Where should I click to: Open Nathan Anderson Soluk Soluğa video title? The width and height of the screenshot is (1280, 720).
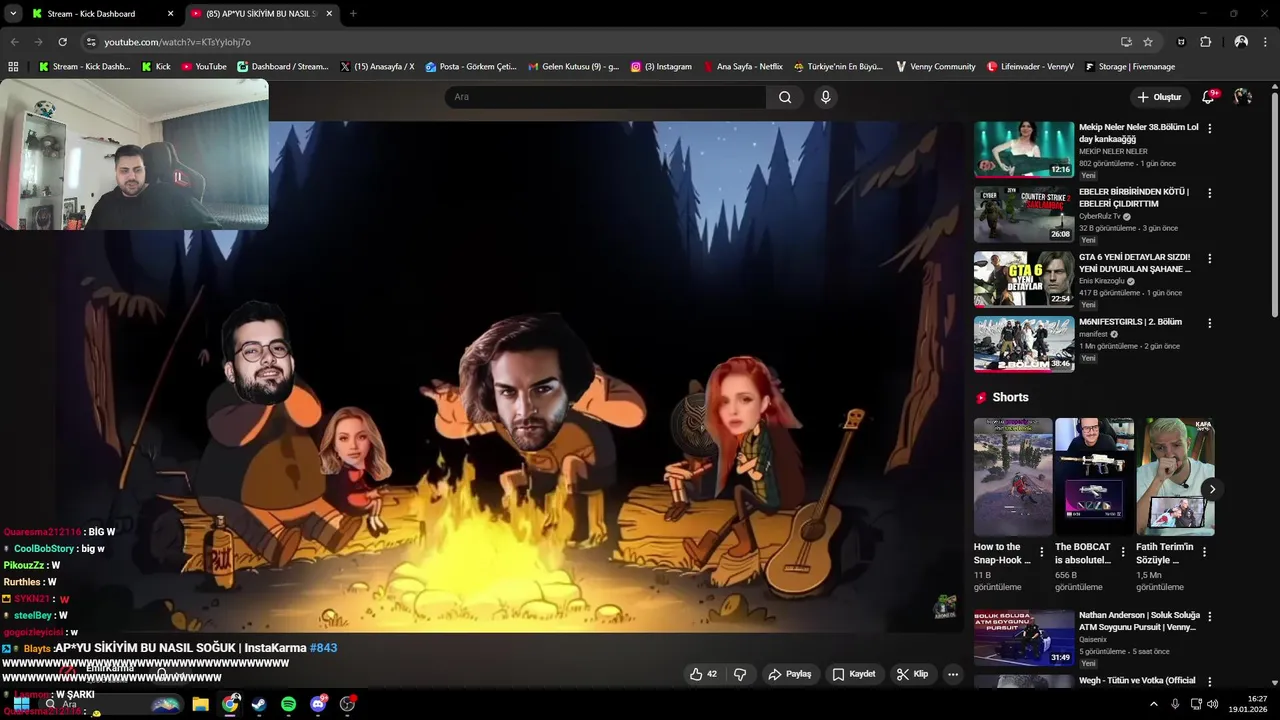(x=1139, y=621)
